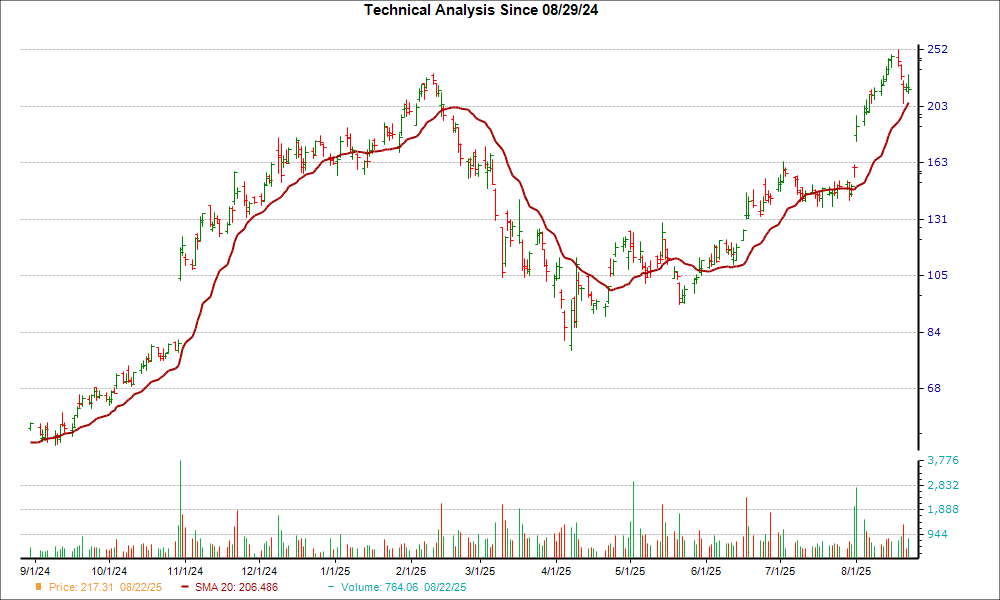Select the 4/1/25 date axis label

[556, 571]
